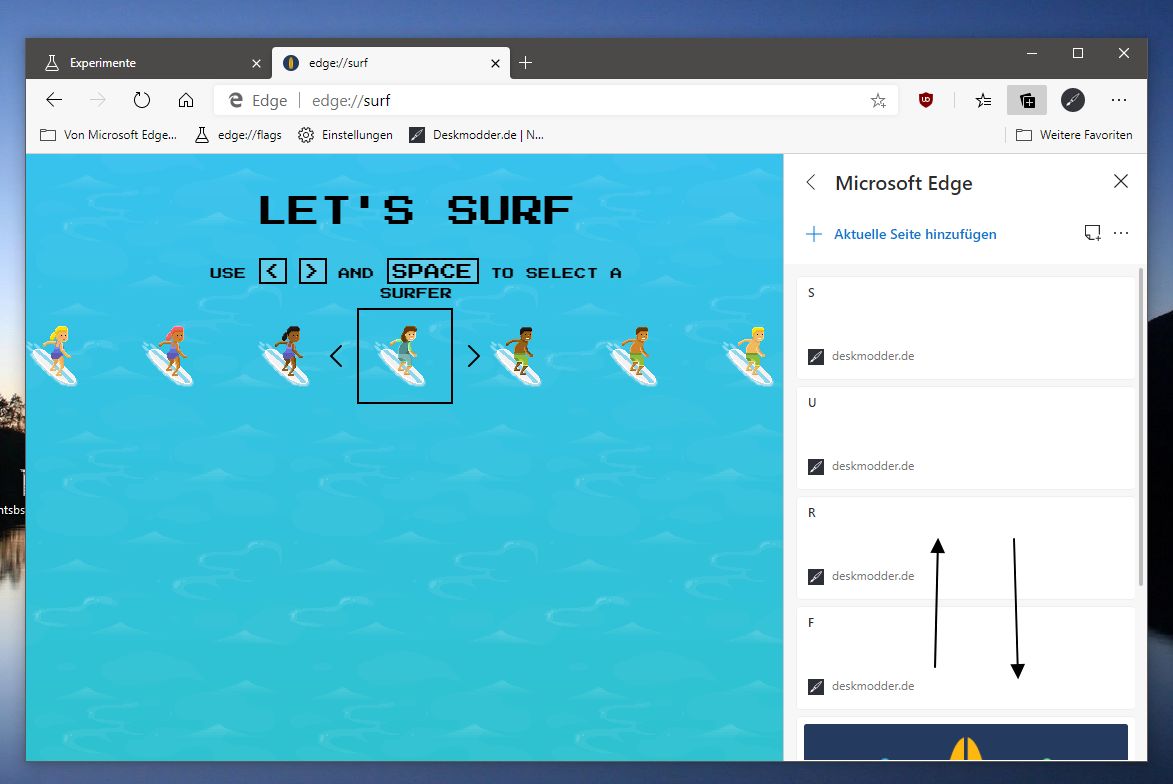Image resolution: width=1173 pixels, height=784 pixels.
Task: Open the uBlock Origin extension
Action: tap(925, 100)
